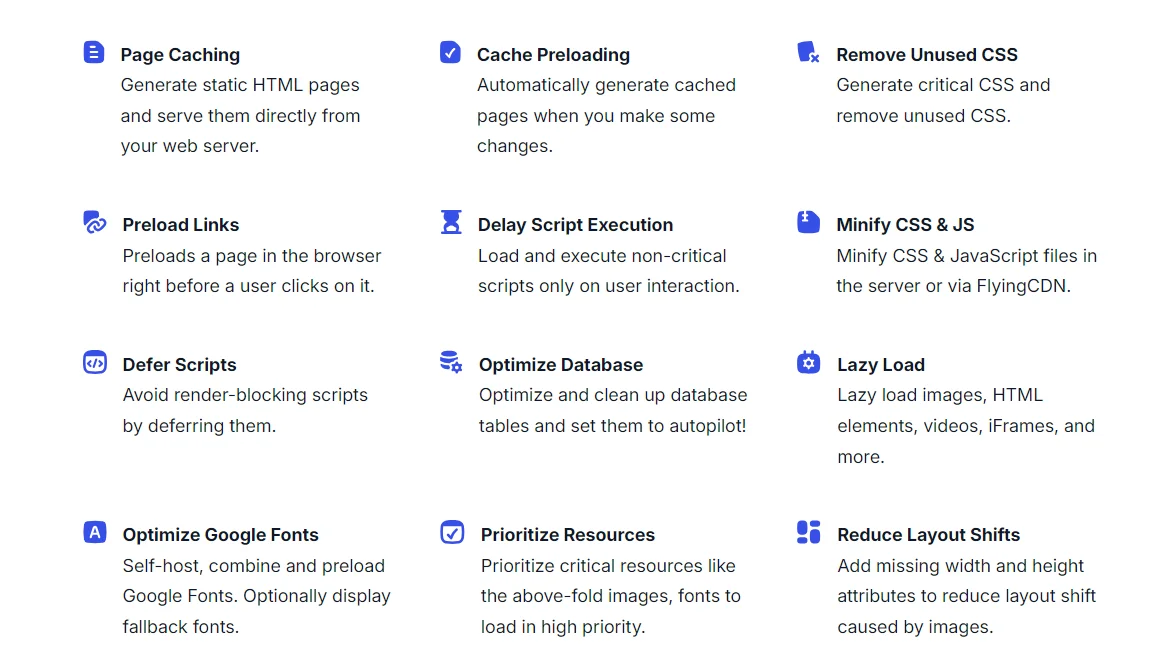Select the Page Caching heading
The image size is (1163, 672).
click(180, 55)
